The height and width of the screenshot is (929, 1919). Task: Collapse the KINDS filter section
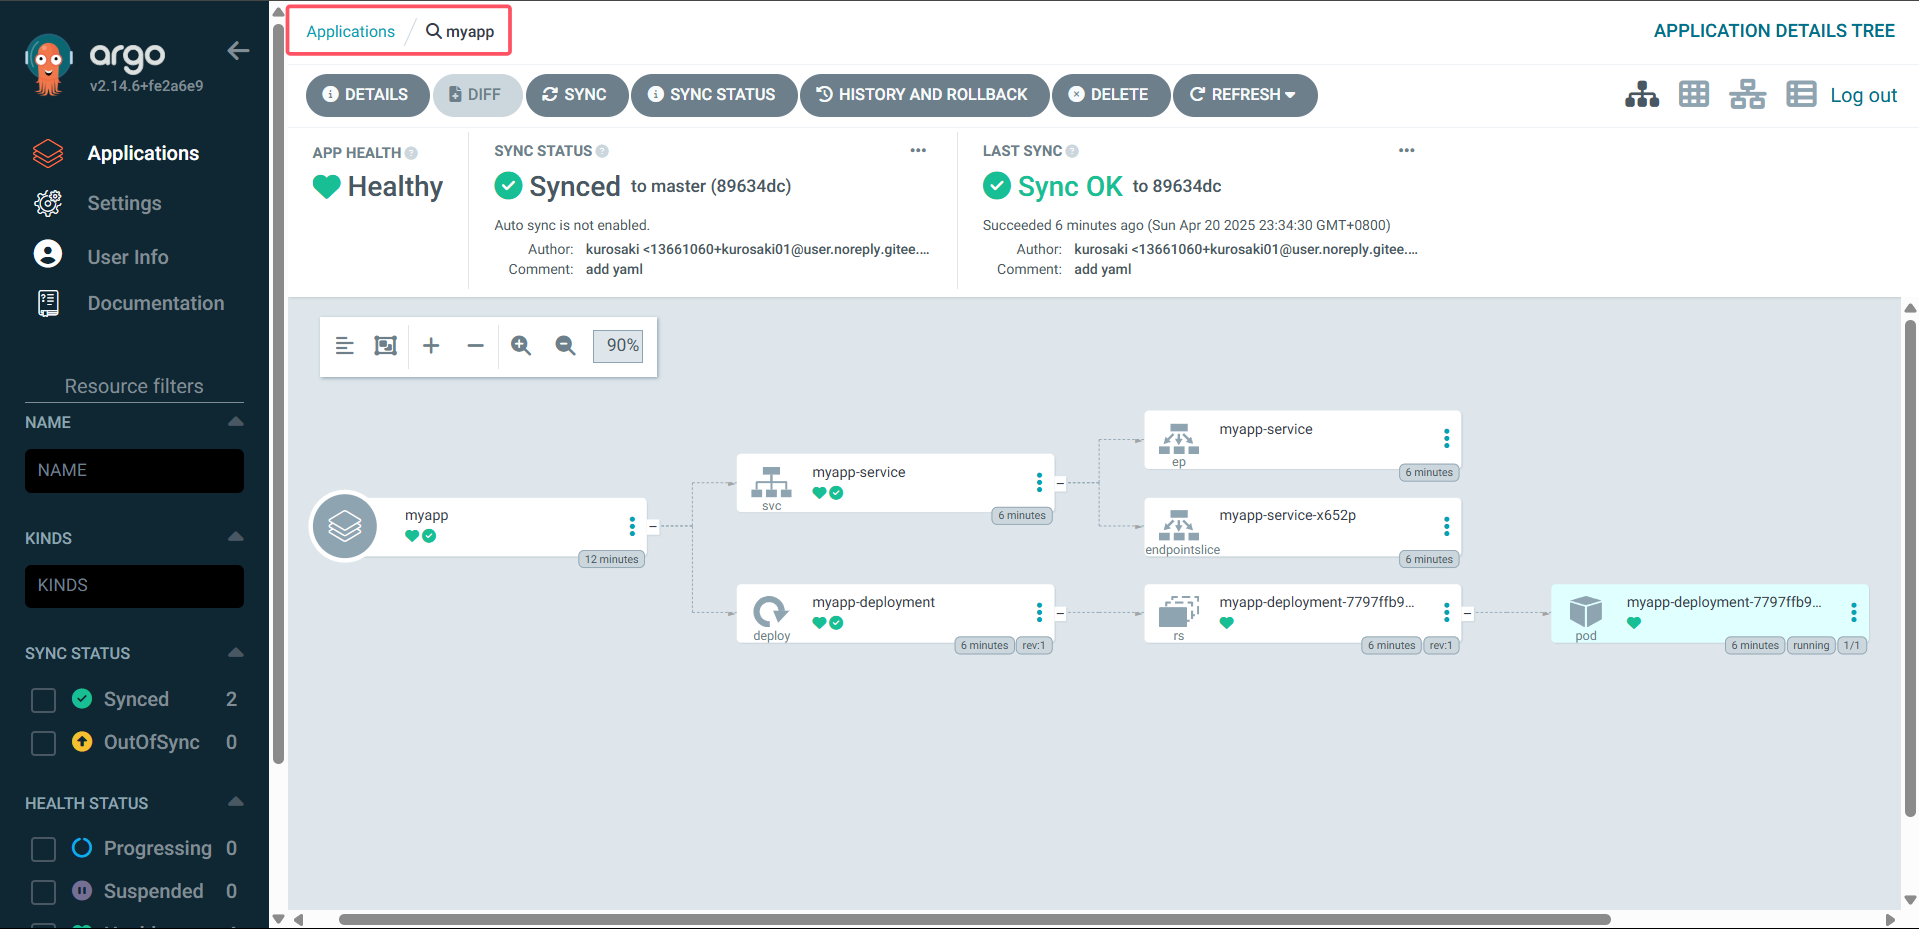pyautogui.click(x=236, y=537)
